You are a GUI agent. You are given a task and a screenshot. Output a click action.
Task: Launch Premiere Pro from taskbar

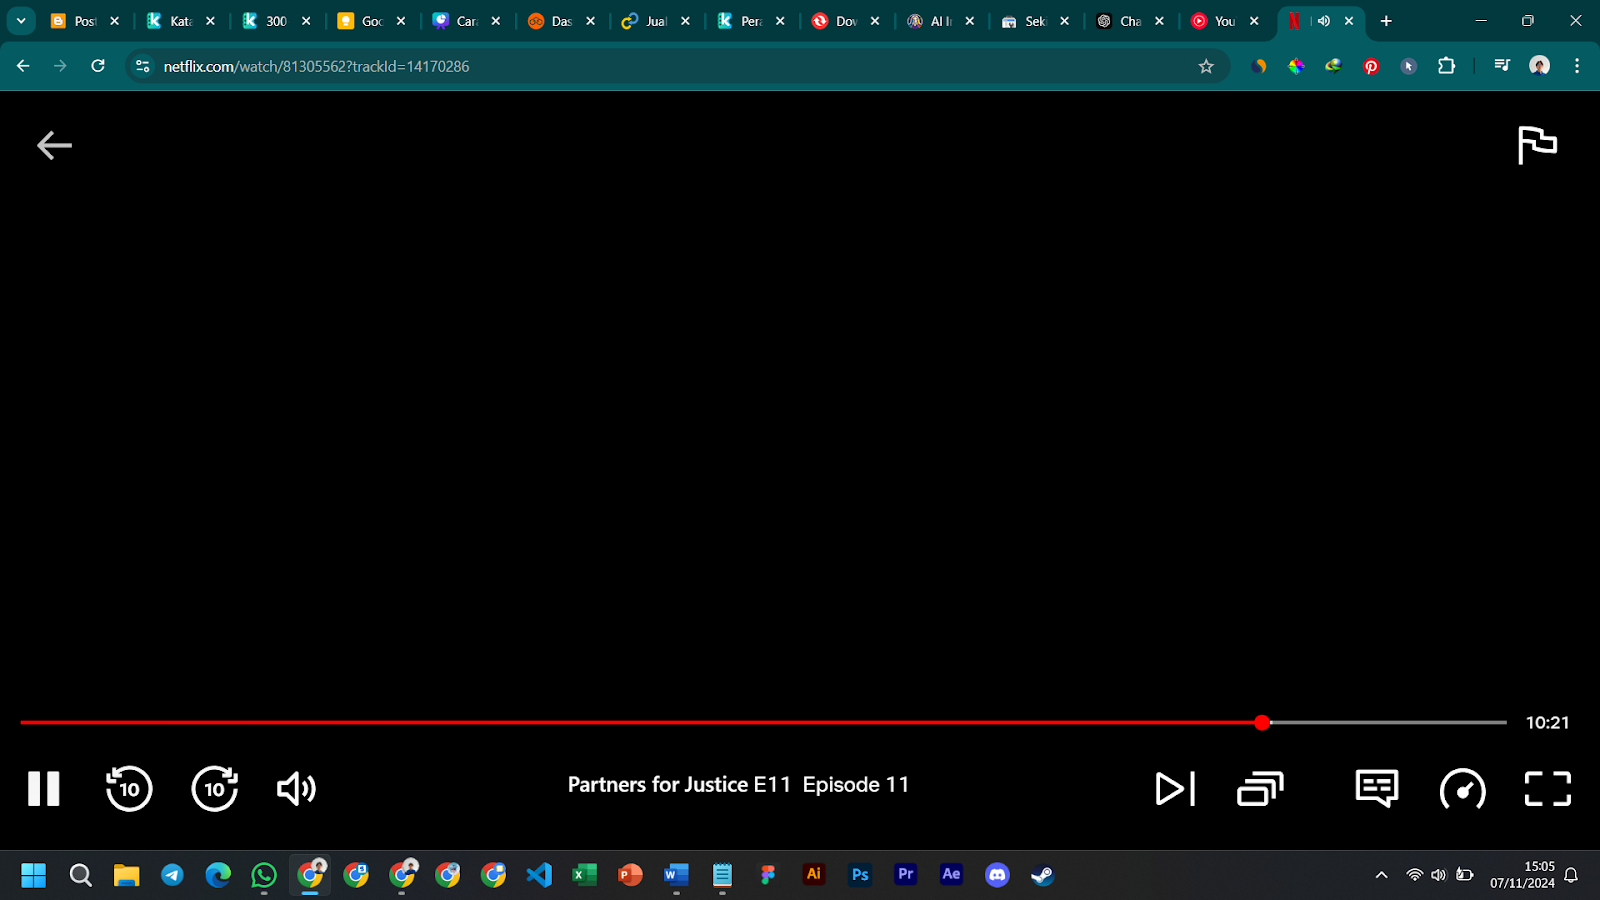click(906, 875)
